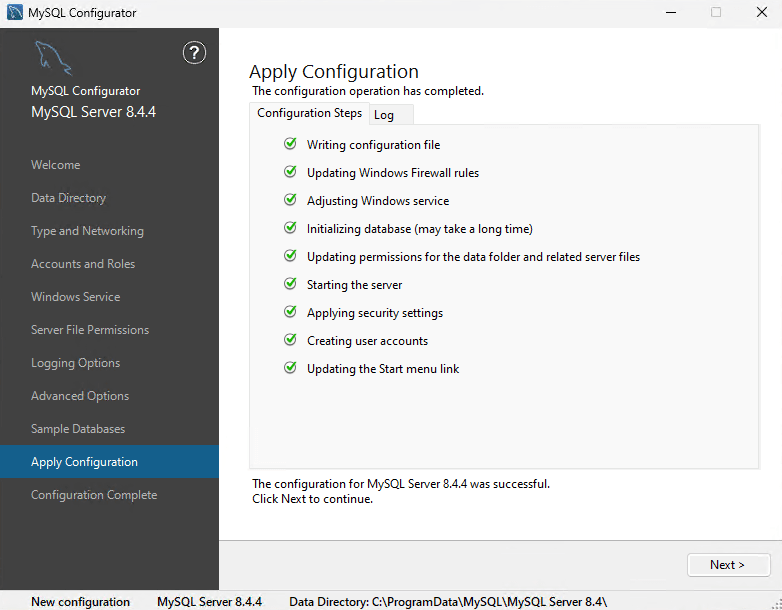
Task: Click the 'Apply Configuration' page heading
Action: (x=334, y=72)
